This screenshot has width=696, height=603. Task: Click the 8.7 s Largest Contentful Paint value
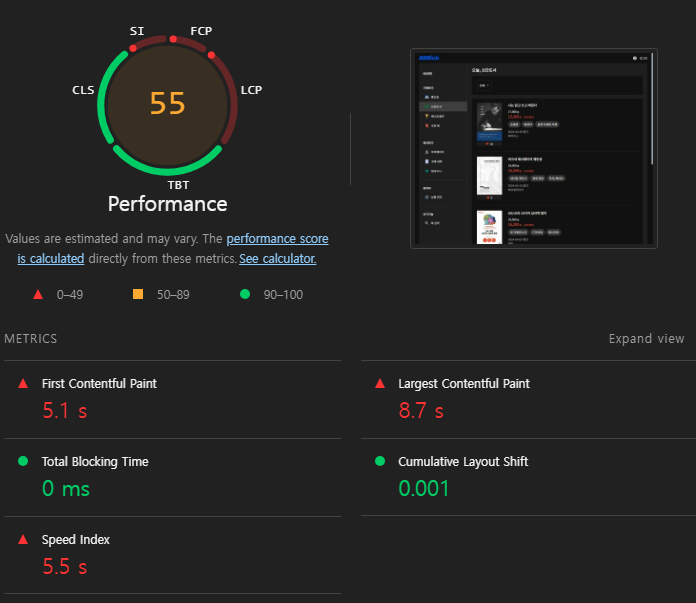pyautogui.click(x=421, y=410)
